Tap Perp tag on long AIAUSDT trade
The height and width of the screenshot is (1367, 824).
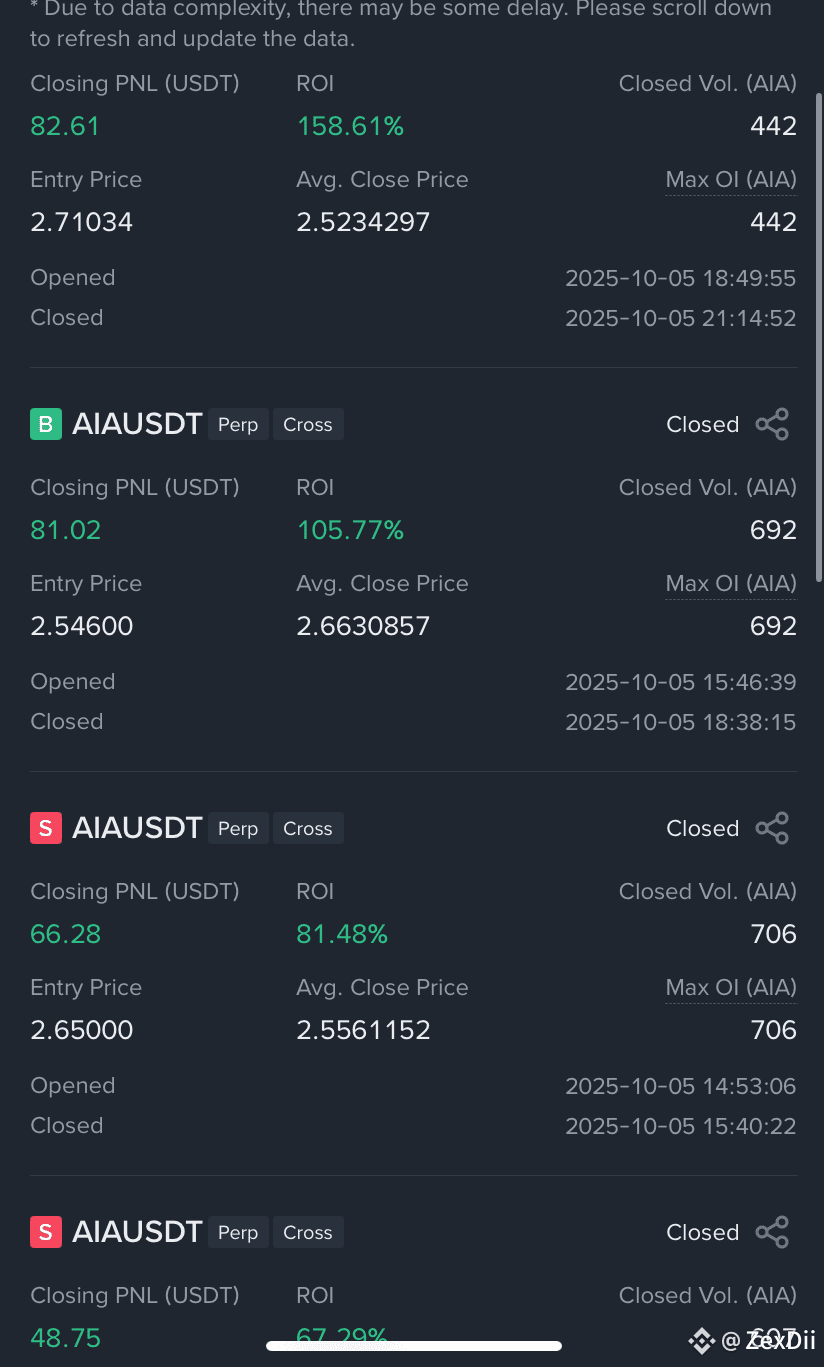click(x=238, y=425)
